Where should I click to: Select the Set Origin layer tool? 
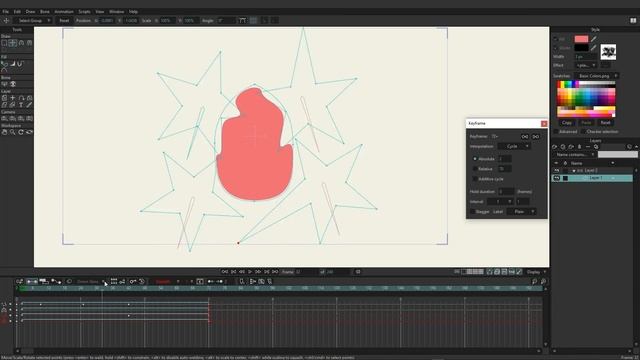[13, 98]
